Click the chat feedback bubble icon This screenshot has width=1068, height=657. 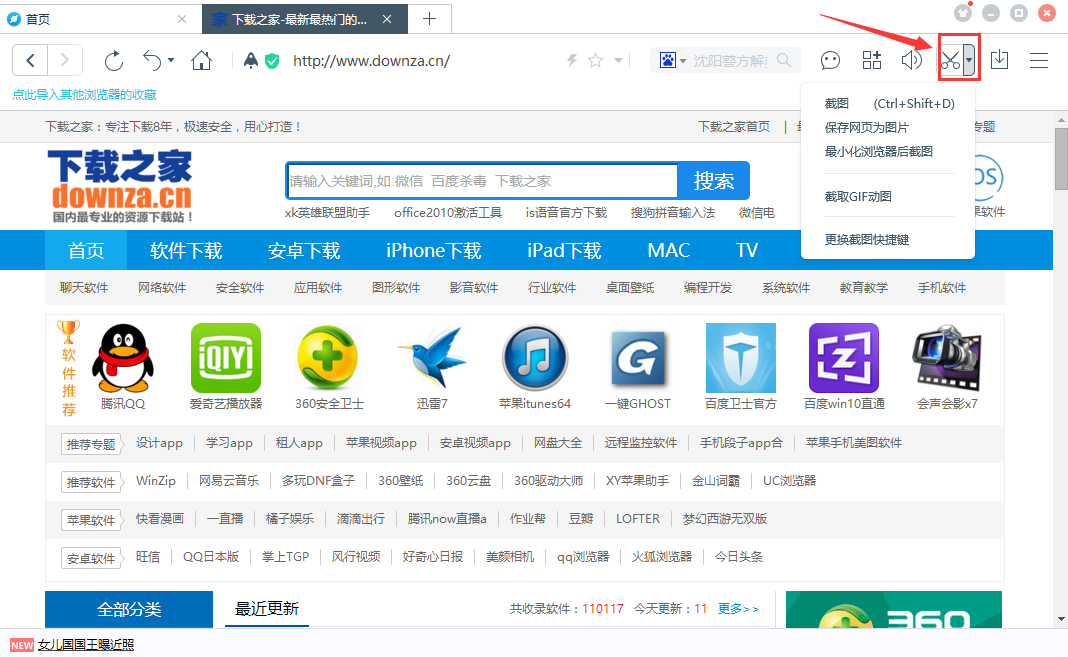(830, 60)
